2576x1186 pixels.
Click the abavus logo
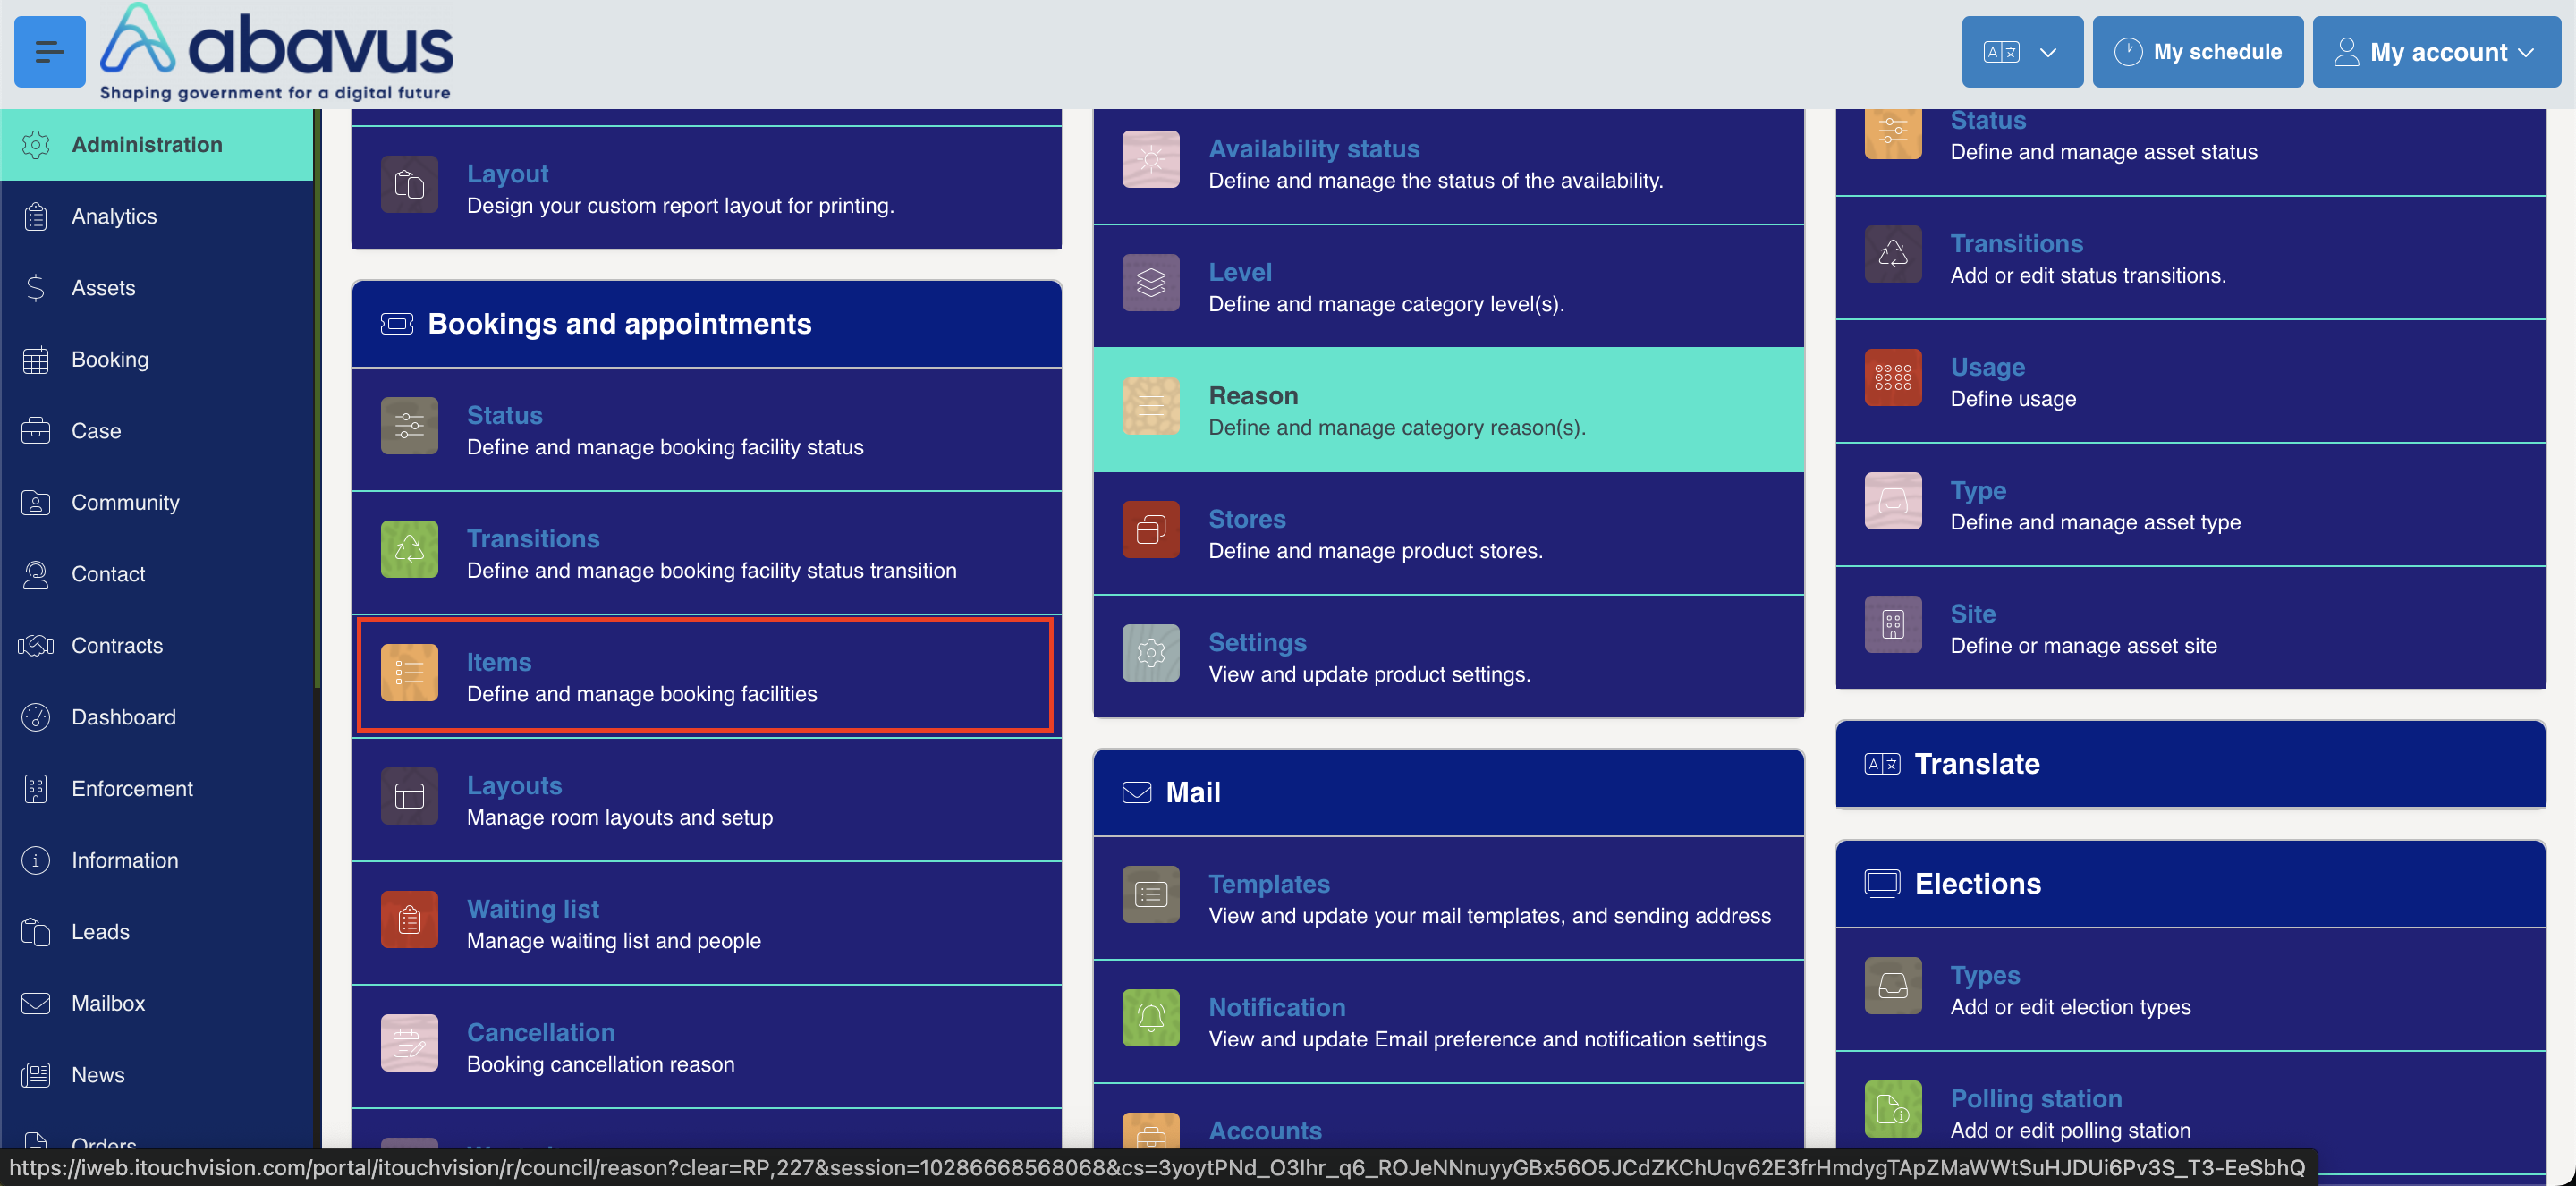point(277,52)
